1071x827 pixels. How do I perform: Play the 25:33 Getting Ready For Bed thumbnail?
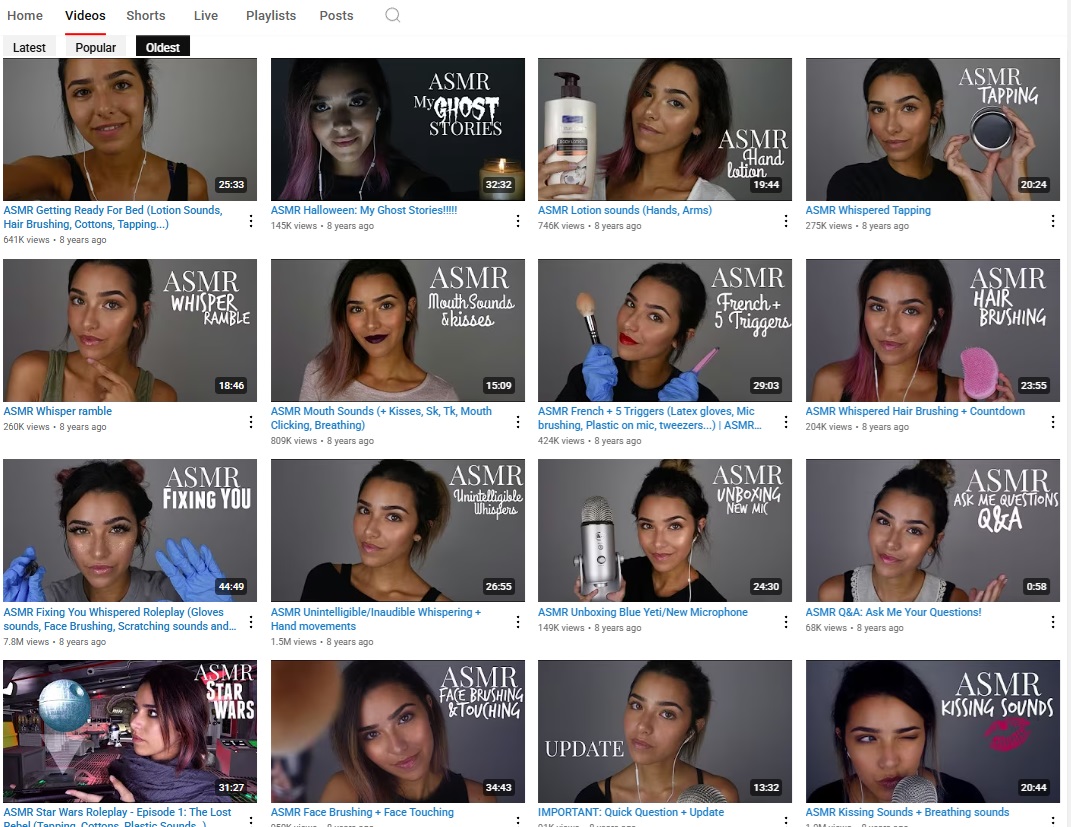coord(130,129)
